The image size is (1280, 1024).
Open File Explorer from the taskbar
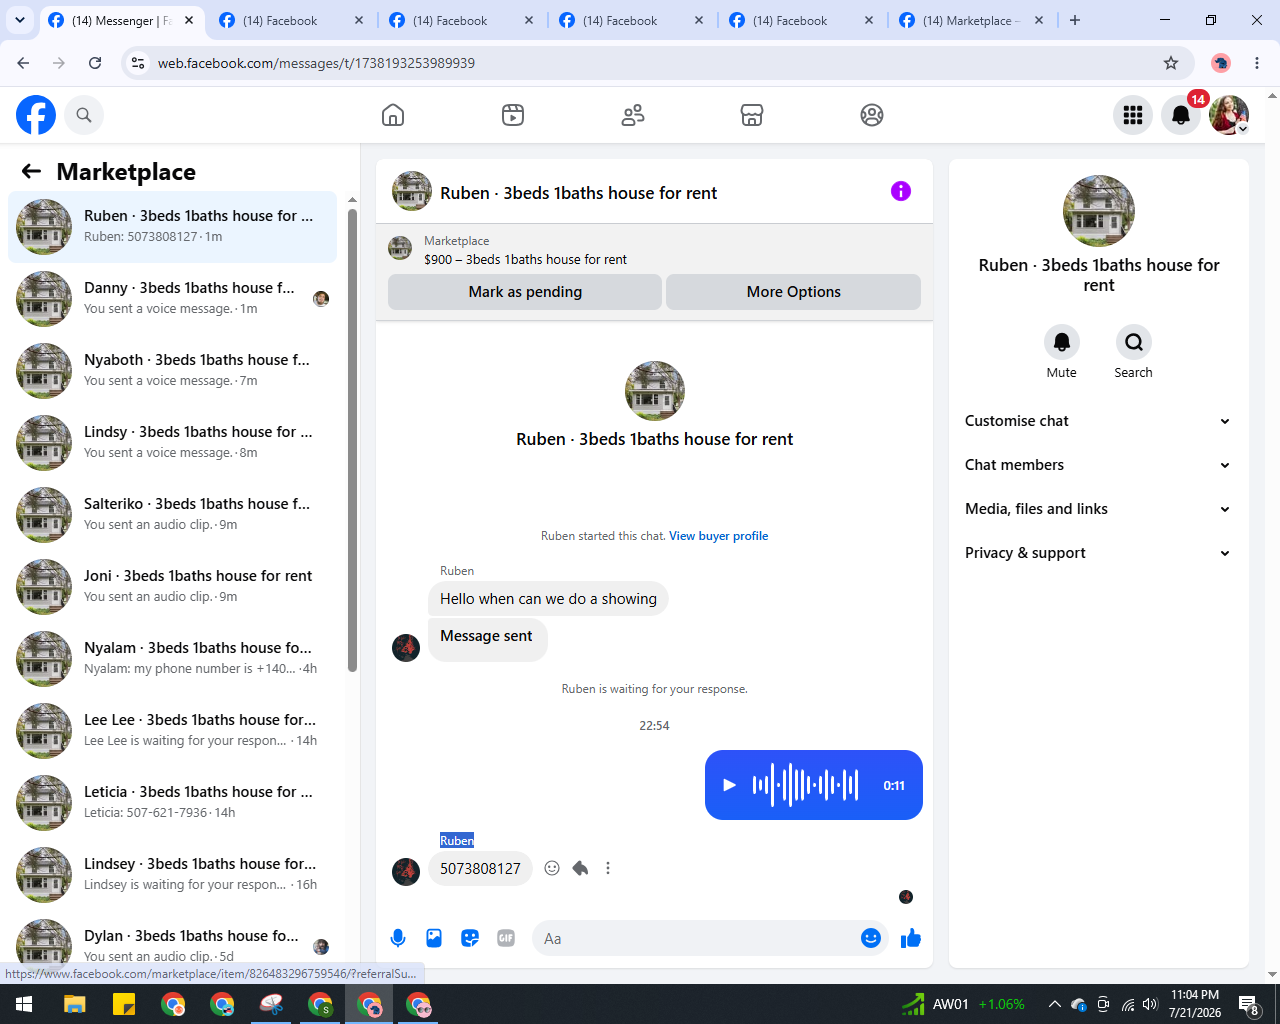(75, 1004)
